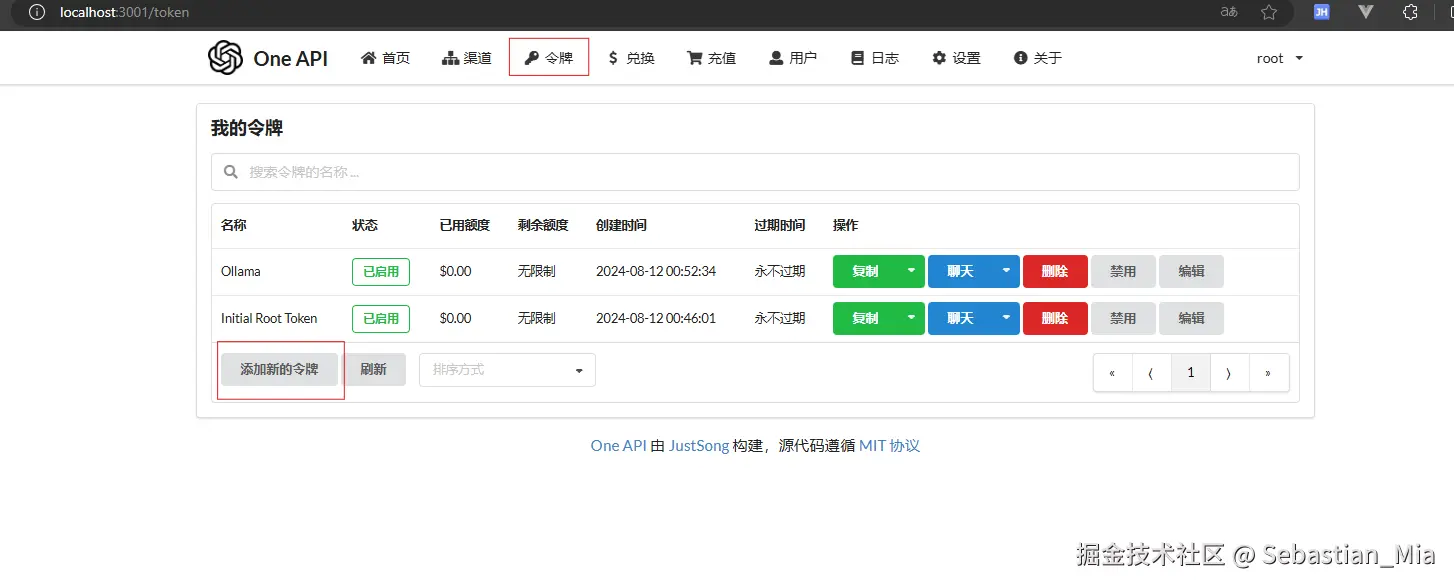The width and height of the screenshot is (1454, 587).
Task: Delete the Ollama token with 删除
Action: click(x=1055, y=271)
